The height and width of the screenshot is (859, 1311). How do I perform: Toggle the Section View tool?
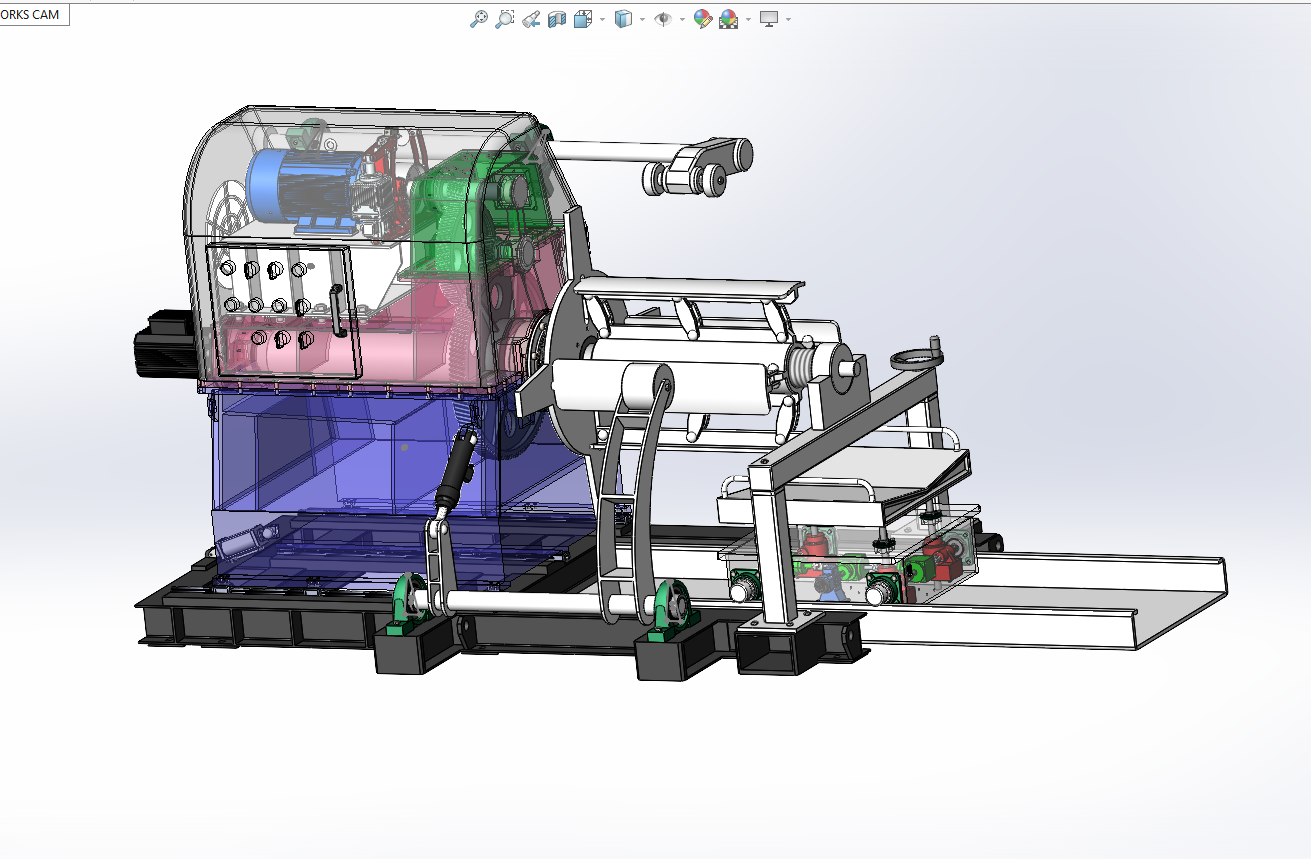[x=557, y=19]
